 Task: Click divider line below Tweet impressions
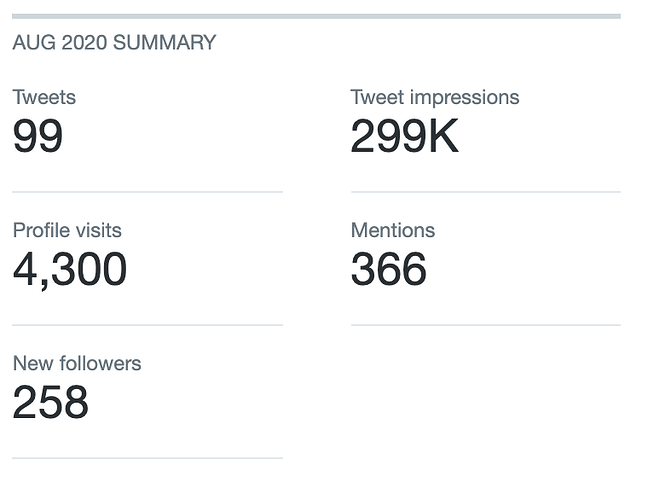click(486, 192)
